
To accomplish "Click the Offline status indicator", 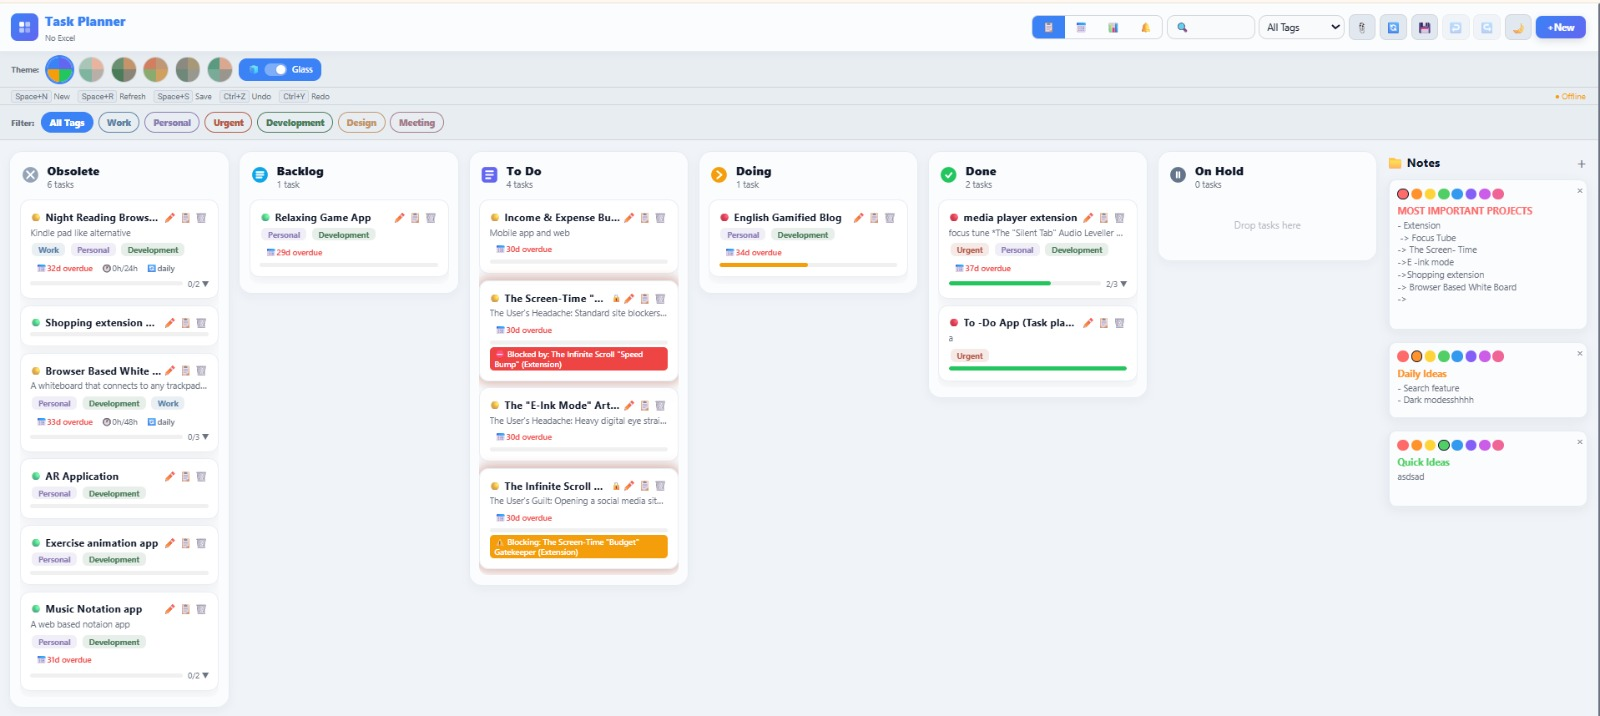I will [x=1570, y=97].
